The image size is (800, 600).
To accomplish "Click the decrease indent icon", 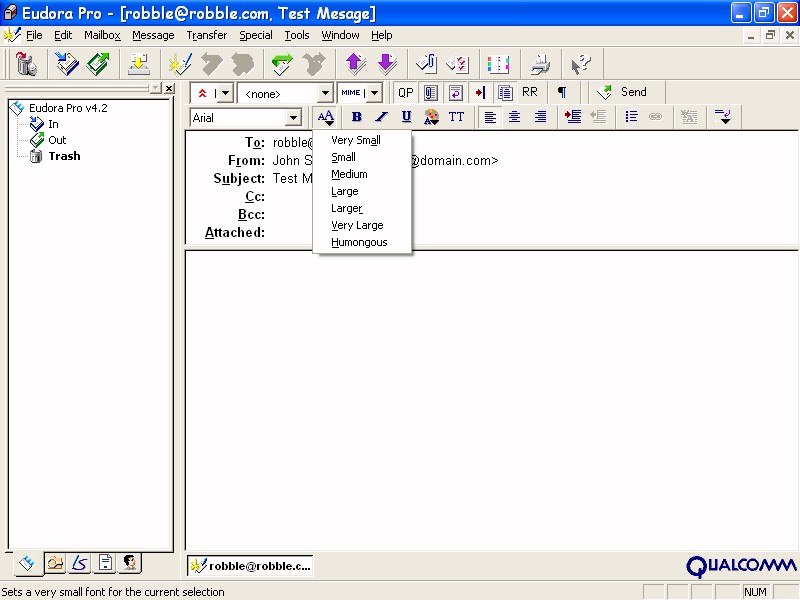I will point(598,117).
